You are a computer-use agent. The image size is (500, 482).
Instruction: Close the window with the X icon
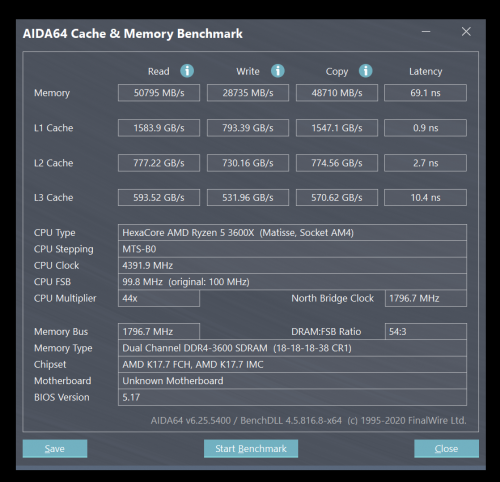coord(466,32)
